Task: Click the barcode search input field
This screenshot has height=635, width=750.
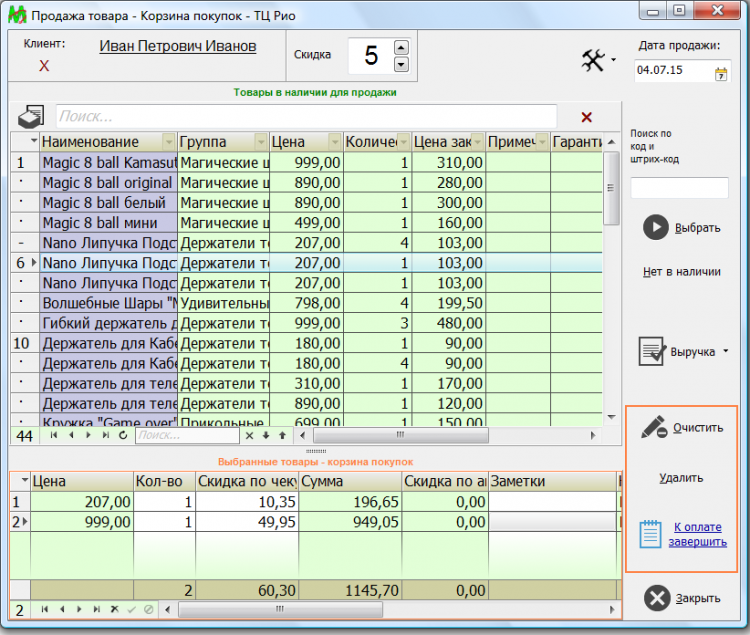Action: (679, 187)
